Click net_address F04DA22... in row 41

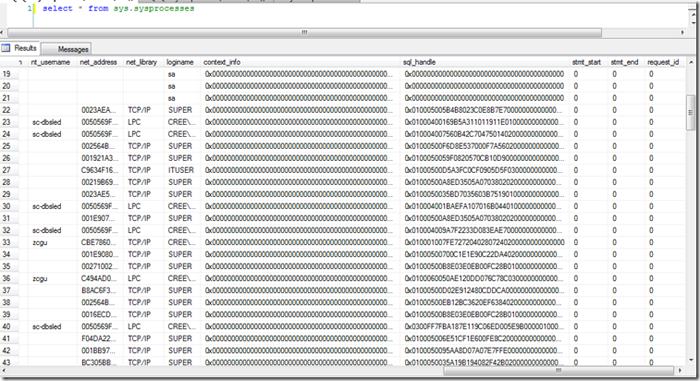coord(99,339)
